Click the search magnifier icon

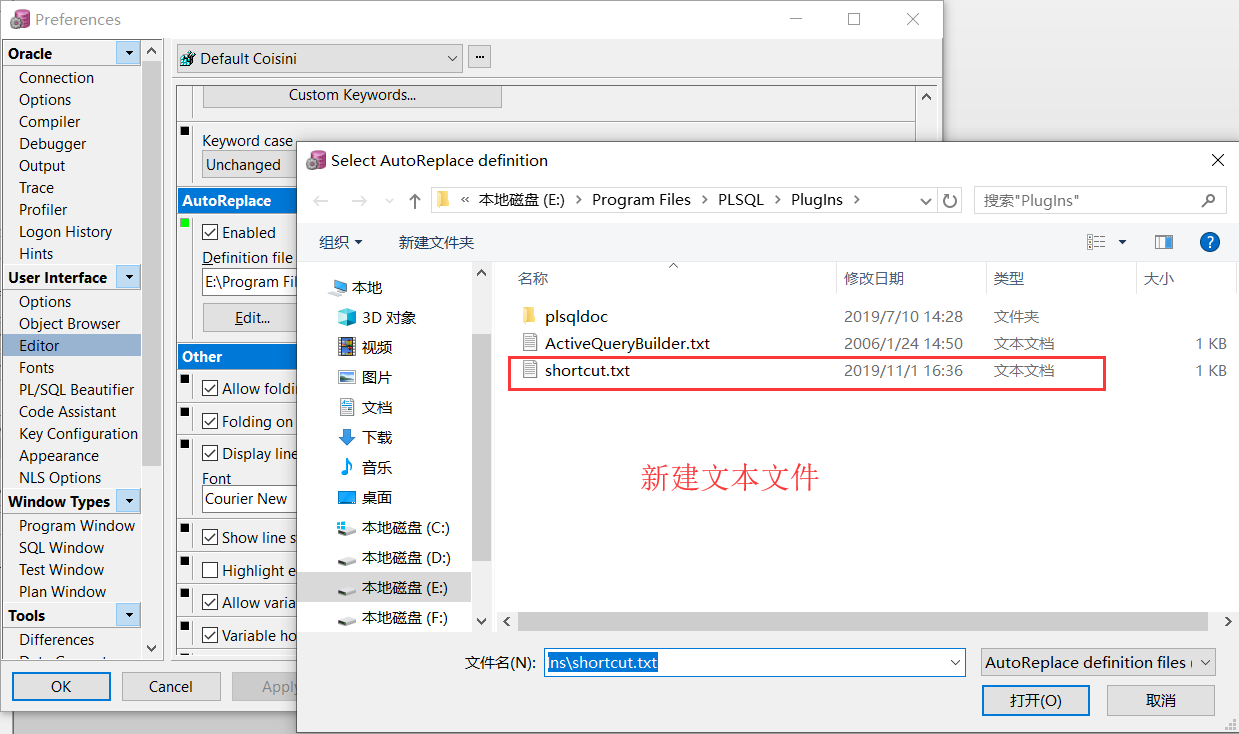click(x=1209, y=200)
